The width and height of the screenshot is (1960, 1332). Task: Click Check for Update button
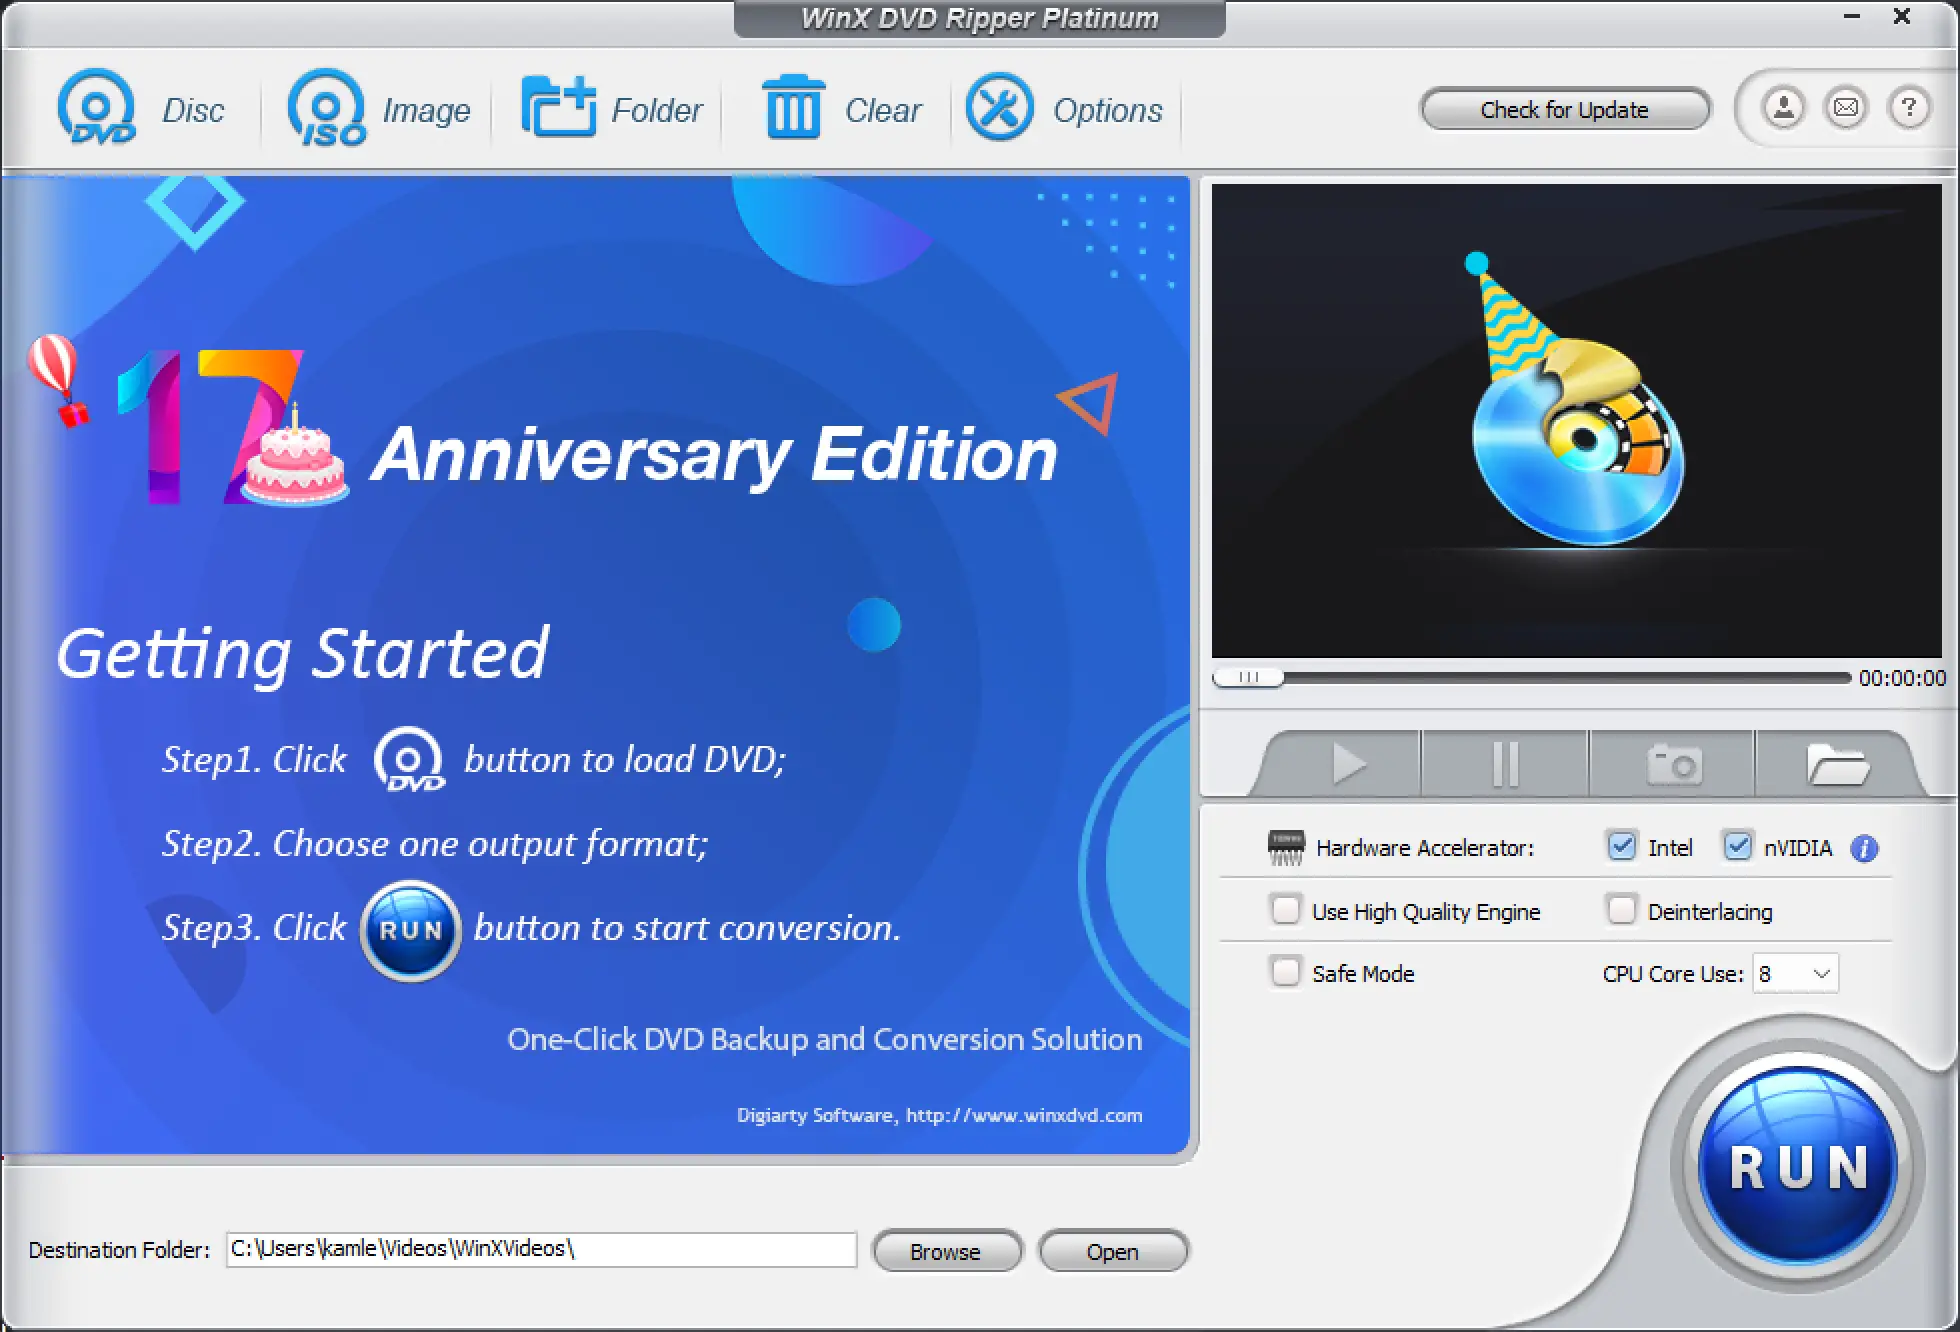tap(1565, 109)
